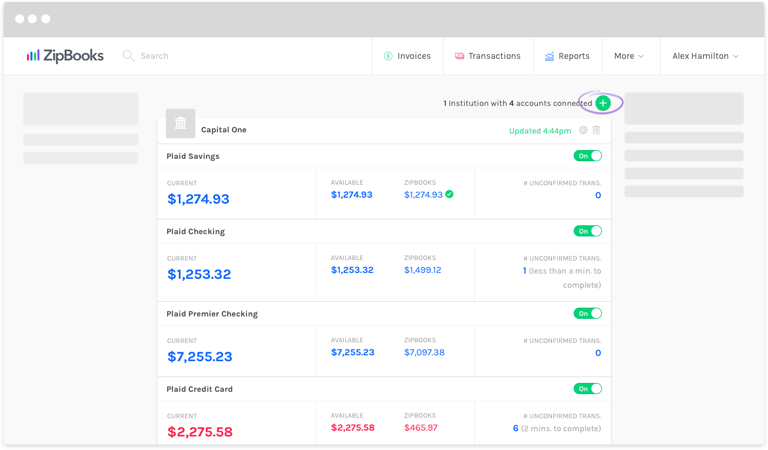Click the Updated 4:44pm status text
Viewport: 768px width, 450px height.
[x=540, y=131]
